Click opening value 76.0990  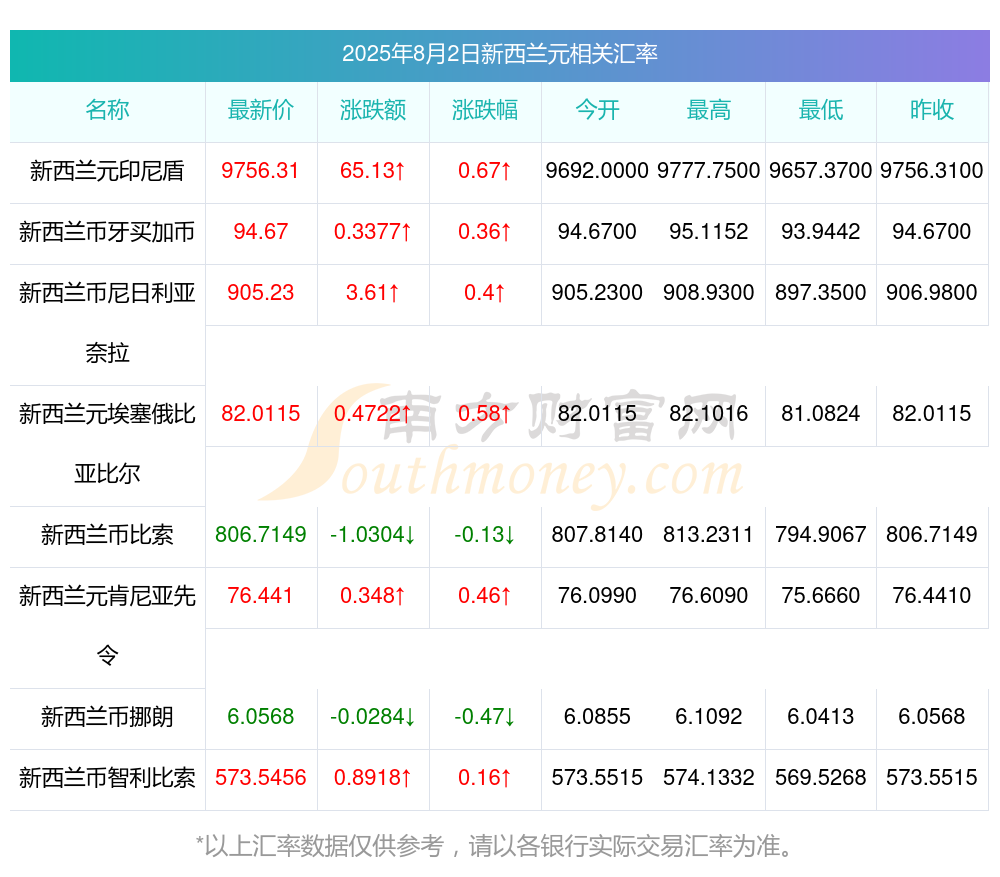tap(597, 595)
